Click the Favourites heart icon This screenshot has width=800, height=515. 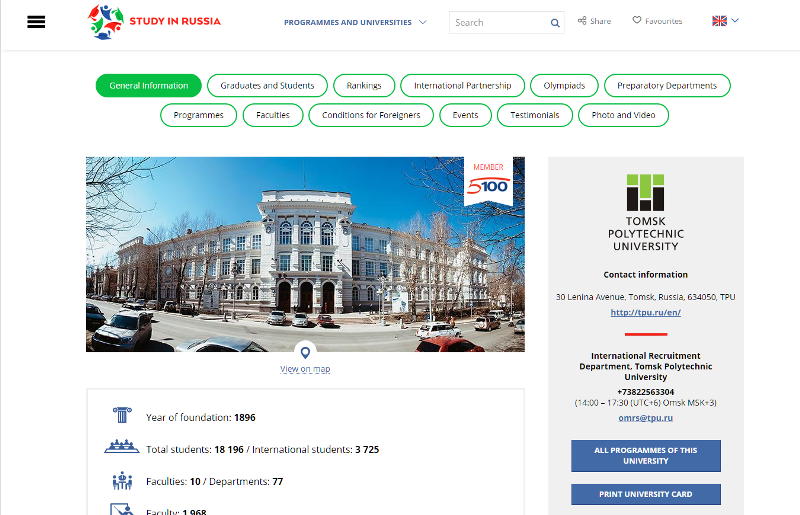637,20
